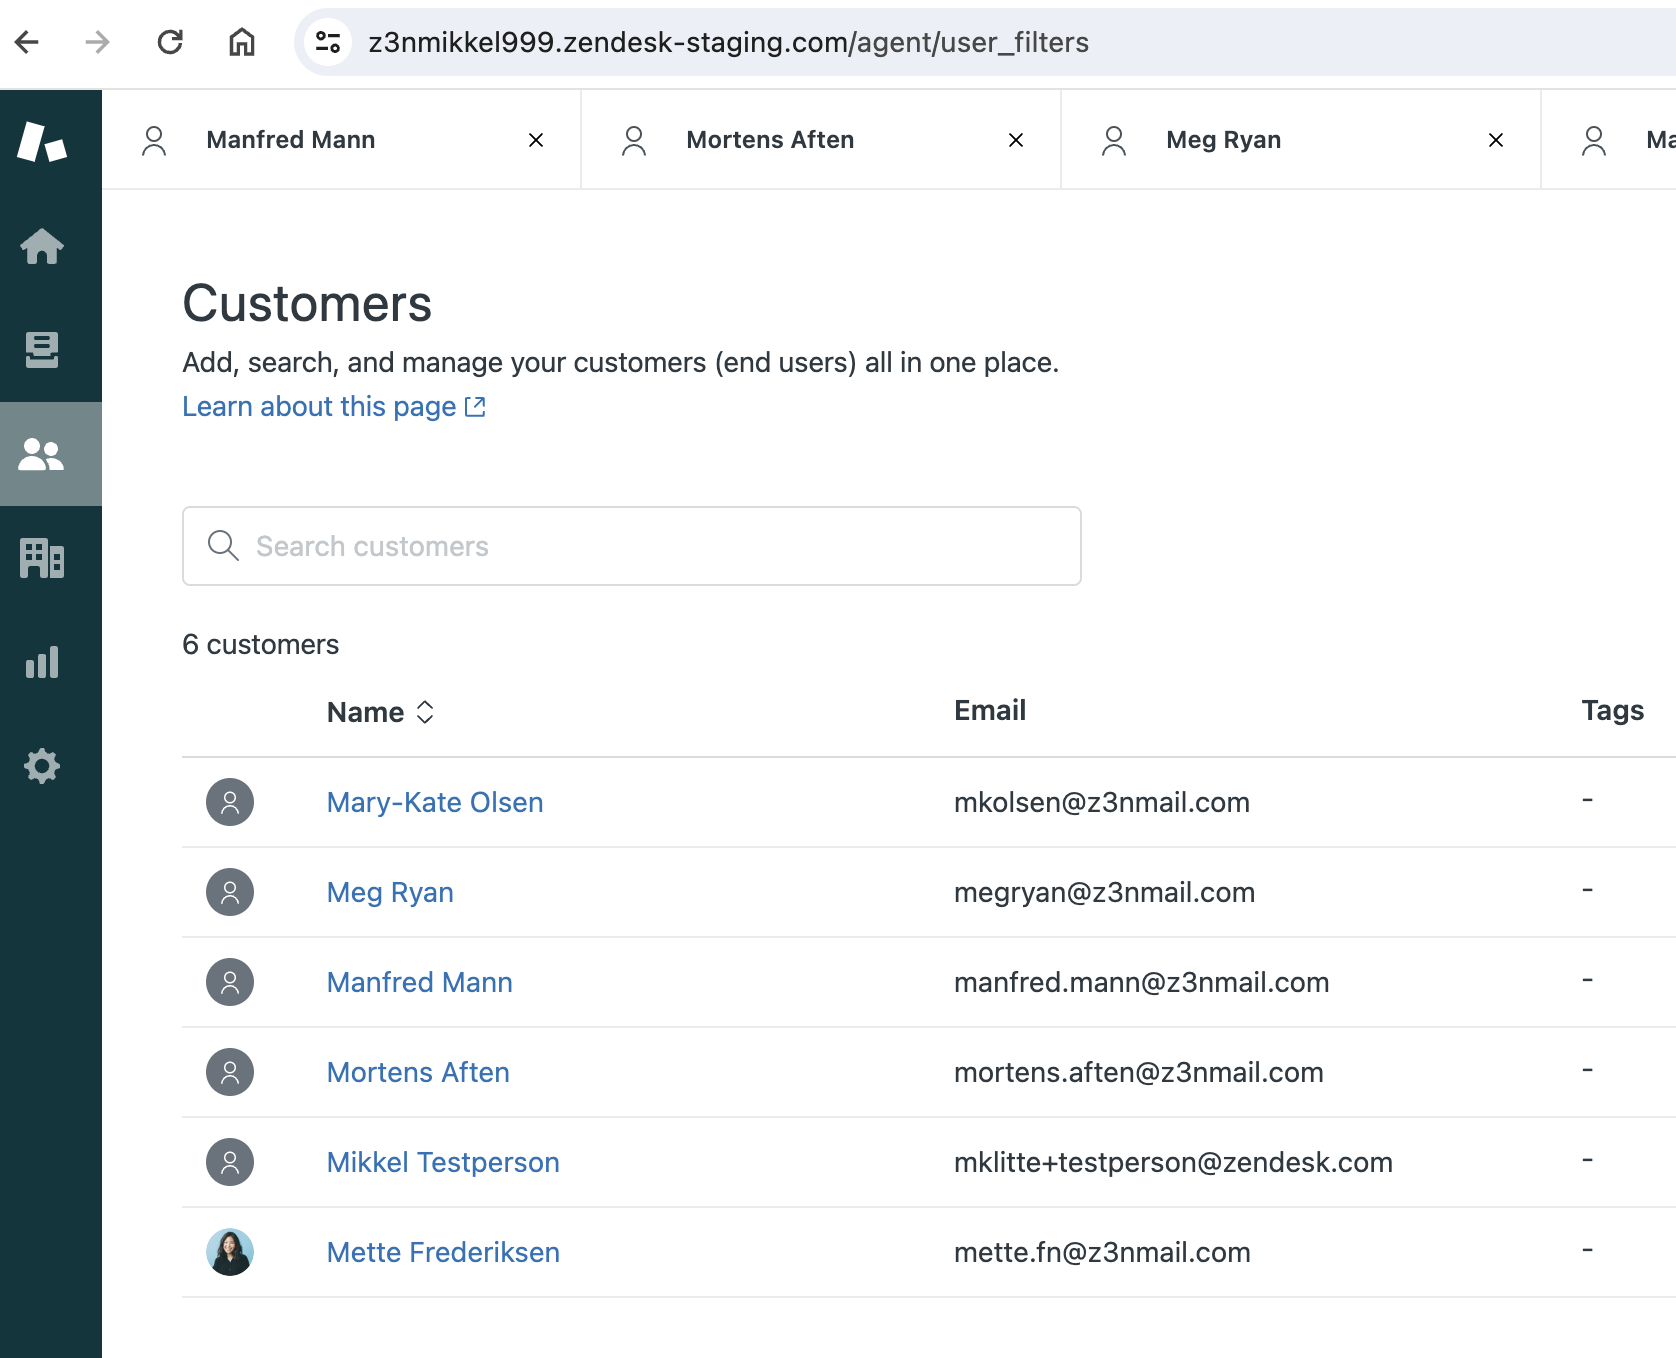Switch to the Meg Ryan tab
Viewport: 1676px width, 1358px height.
[x=1223, y=140]
